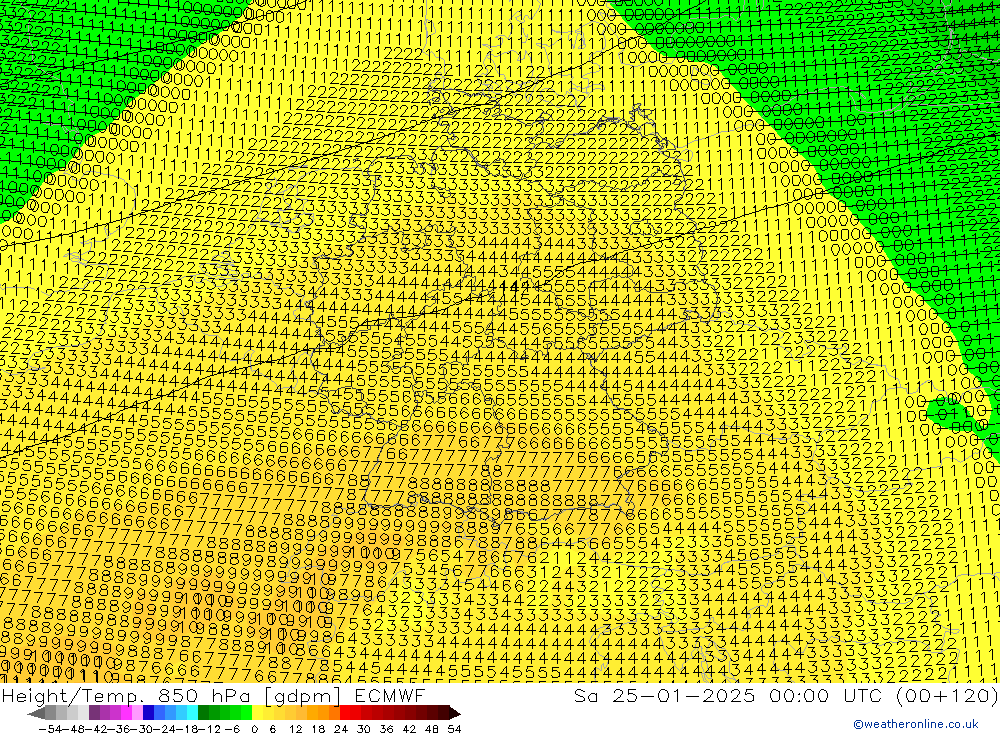The image size is (1000, 733).
Task: Click the left arrow end of color scale
Action: [x=36, y=714]
